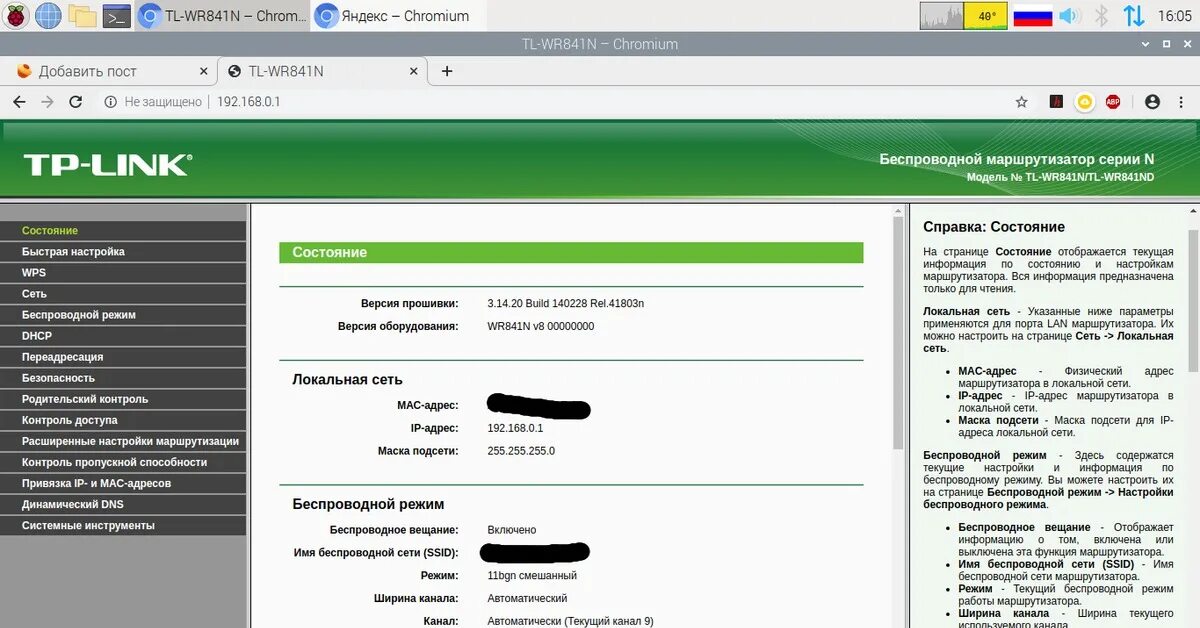
Task: Launch the web browser globe icon in taskbar
Action: point(48,15)
